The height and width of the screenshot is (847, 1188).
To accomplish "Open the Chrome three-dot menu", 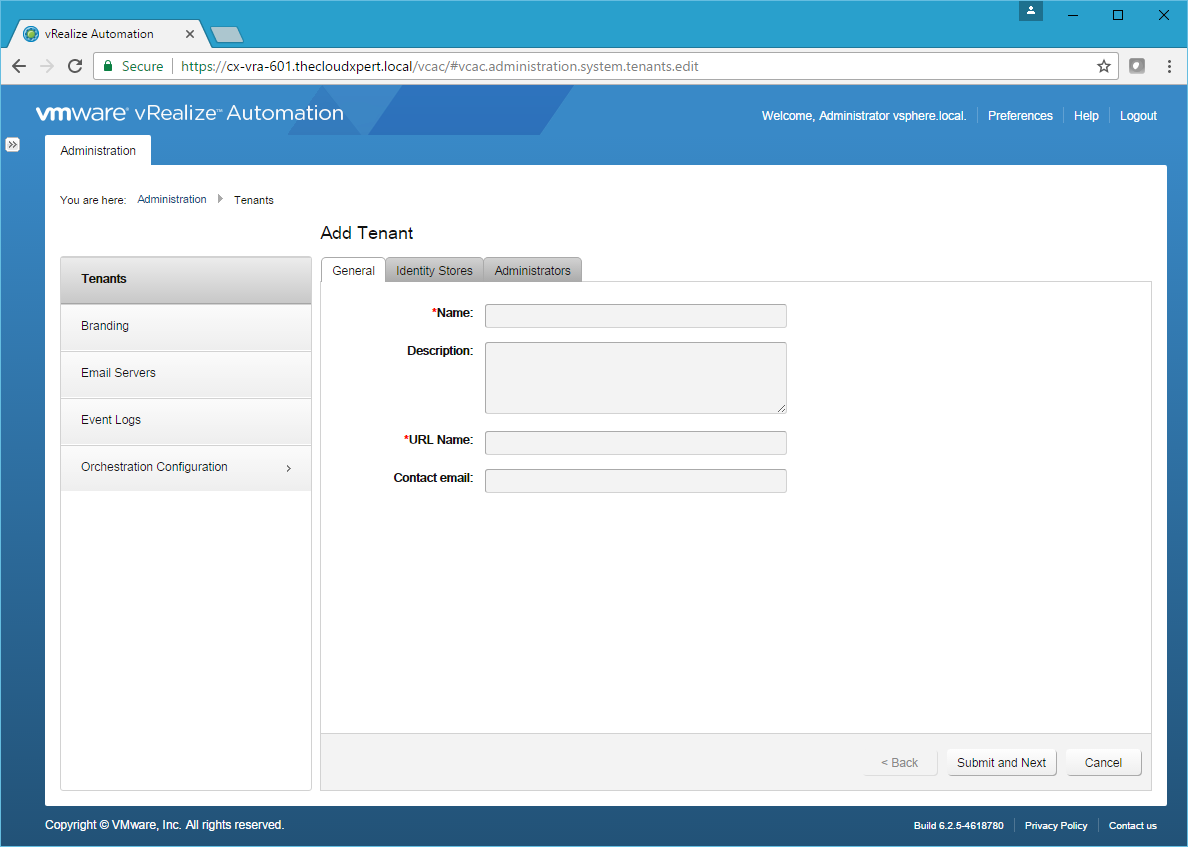I will click(x=1168, y=66).
